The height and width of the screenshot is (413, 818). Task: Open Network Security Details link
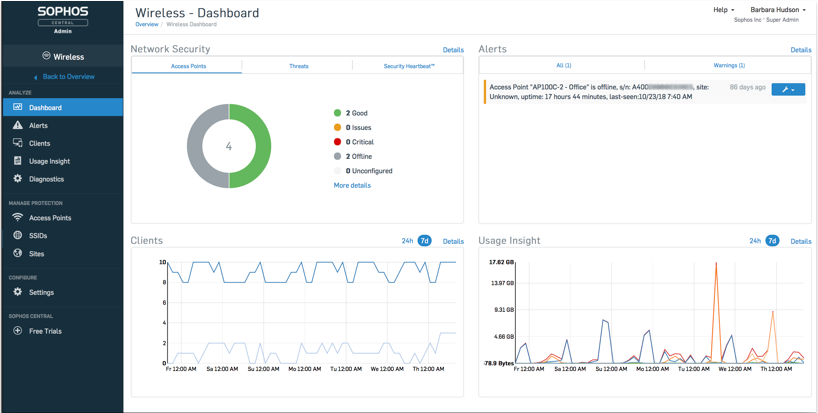[453, 50]
